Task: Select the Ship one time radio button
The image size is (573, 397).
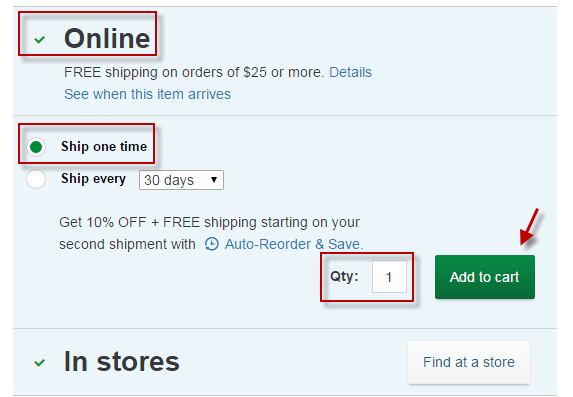Action: pyautogui.click(x=36, y=147)
